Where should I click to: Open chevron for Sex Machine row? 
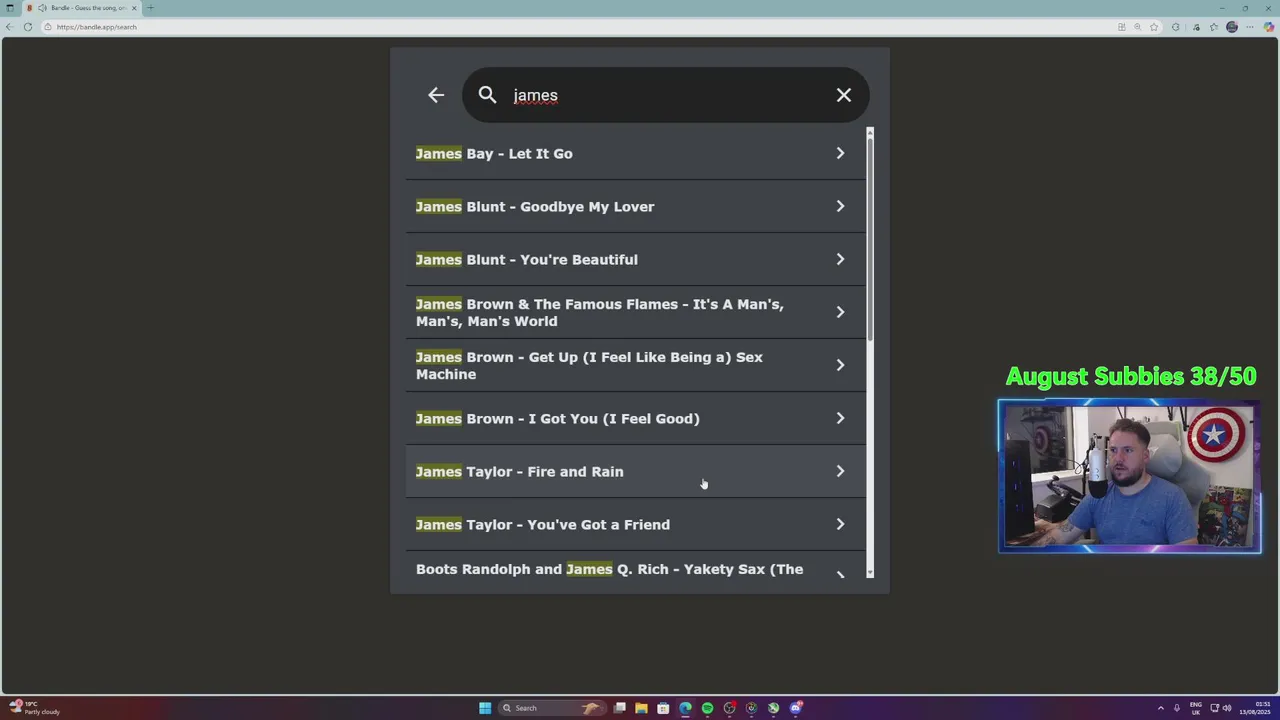840,365
